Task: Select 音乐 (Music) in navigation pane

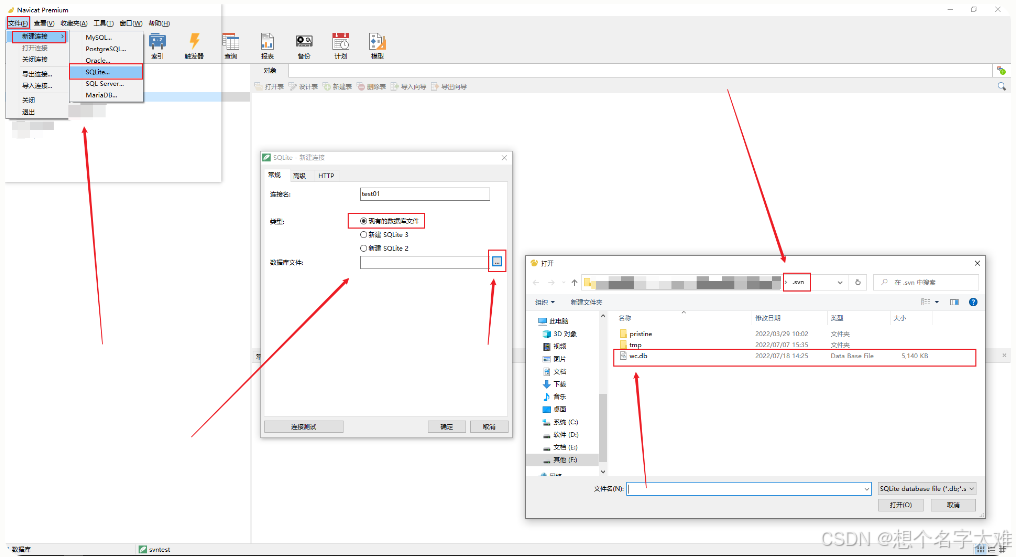Action: pos(555,396)
